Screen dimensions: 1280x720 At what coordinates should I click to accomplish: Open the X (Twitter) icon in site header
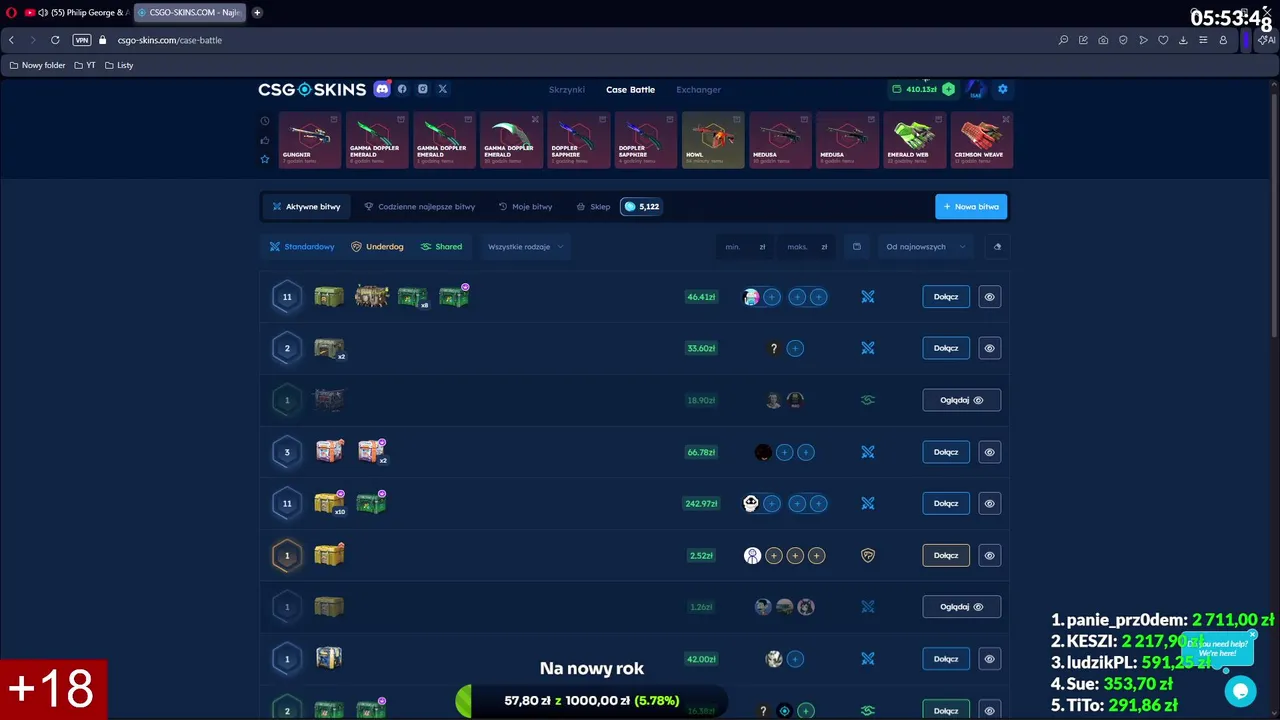coord(442,89)
